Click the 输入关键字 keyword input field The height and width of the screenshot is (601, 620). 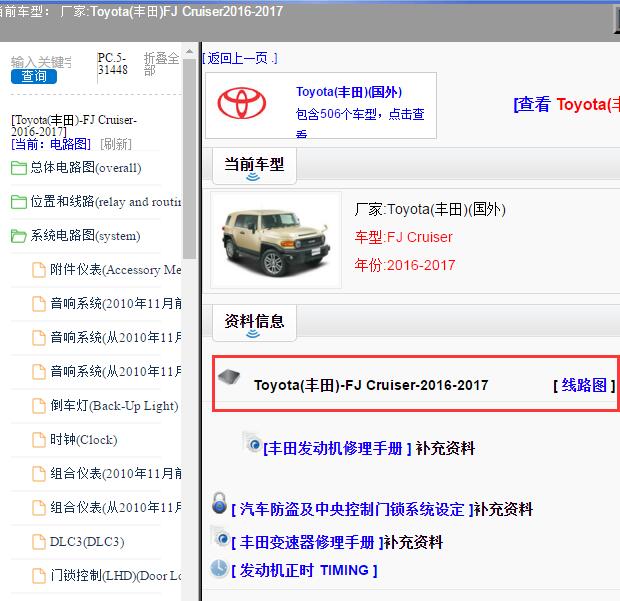(41, 62)
